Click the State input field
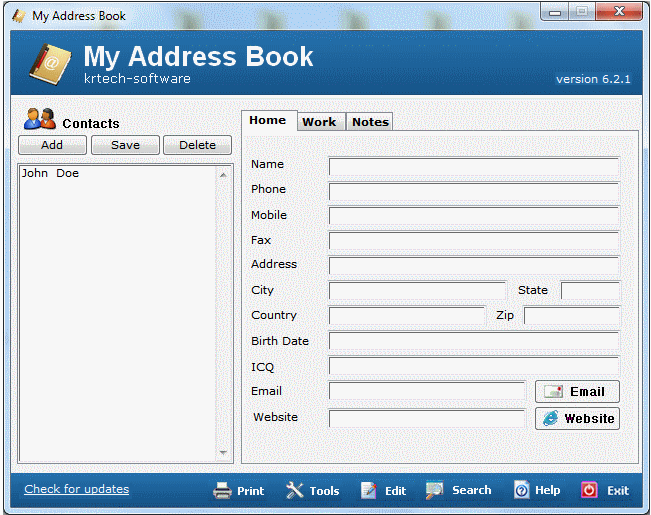 590,290
